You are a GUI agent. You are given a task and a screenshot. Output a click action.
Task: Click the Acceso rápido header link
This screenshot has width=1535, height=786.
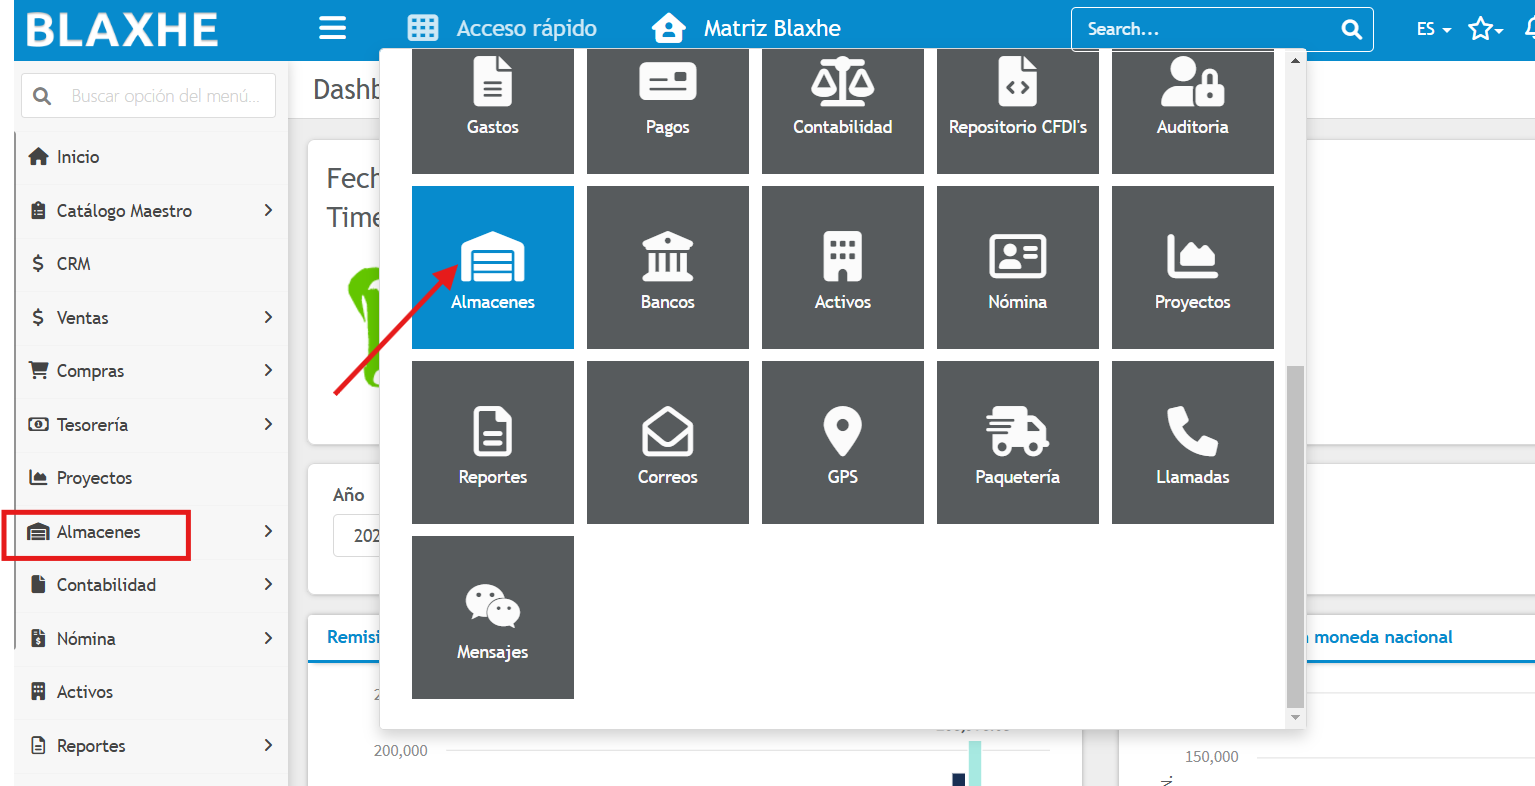tap(526, 28)
